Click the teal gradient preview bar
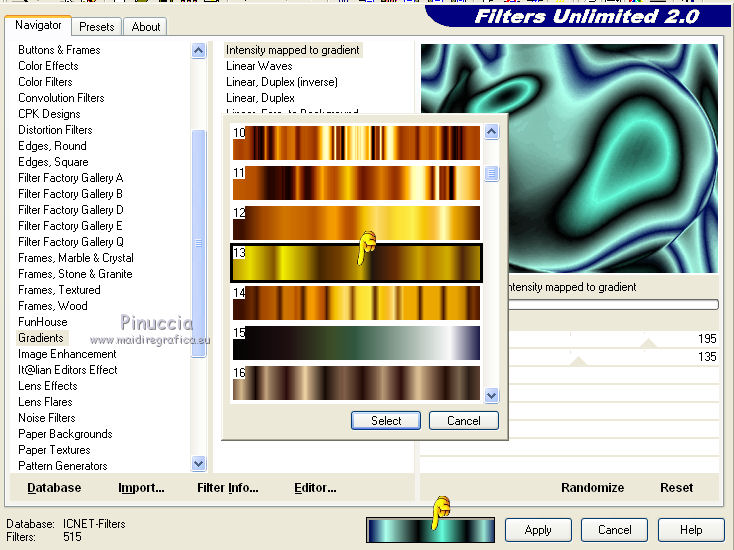 click(430, 530)
